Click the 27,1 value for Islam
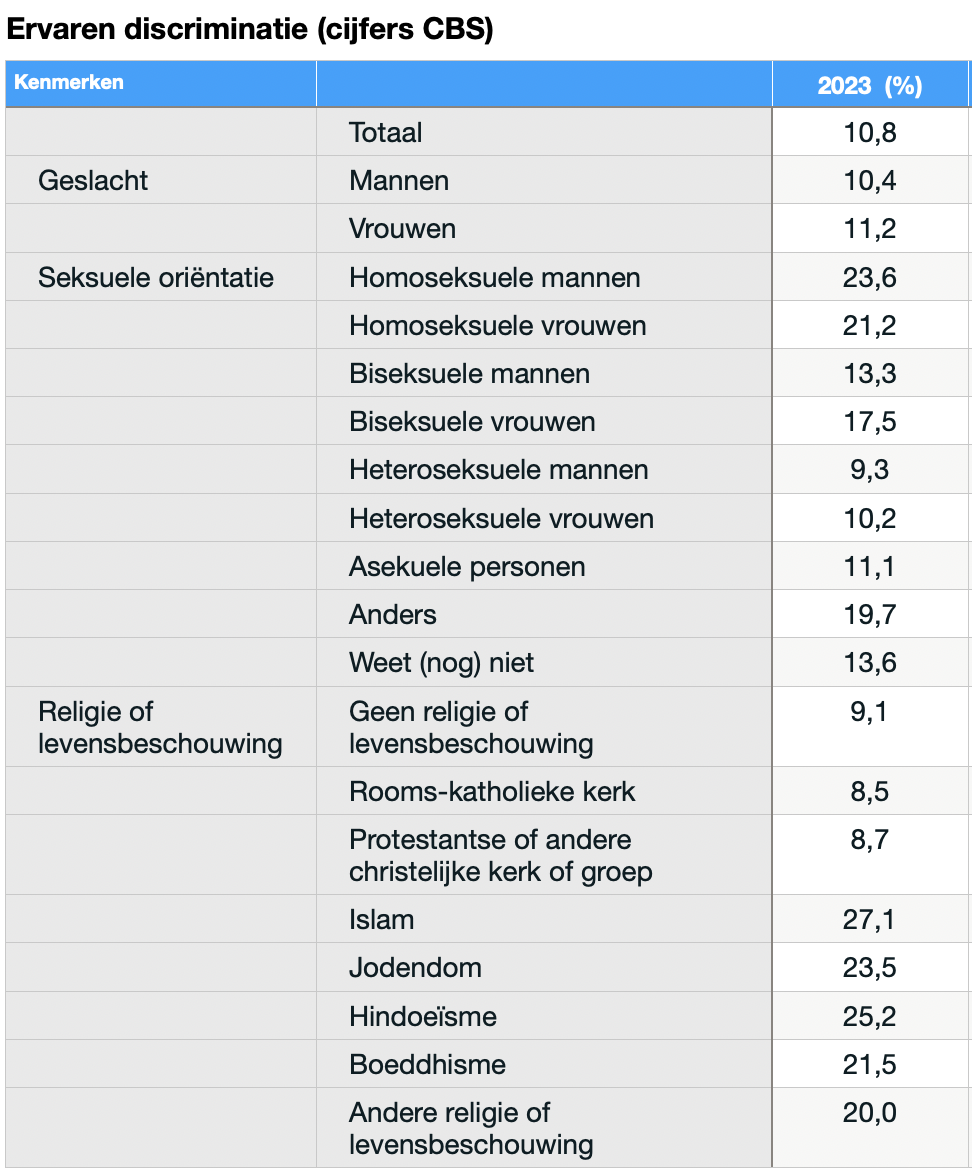This screenshot has height=1168, width=972. pos(869,919)
